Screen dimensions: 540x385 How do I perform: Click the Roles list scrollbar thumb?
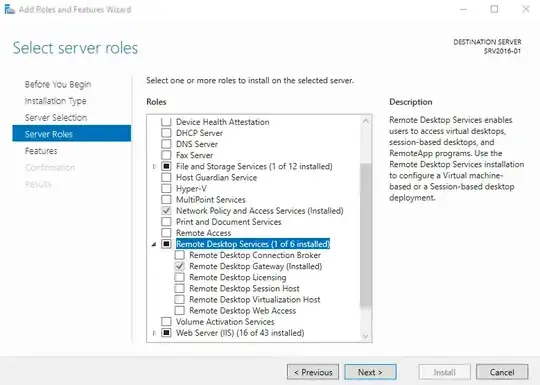click(x=366, y=235)
